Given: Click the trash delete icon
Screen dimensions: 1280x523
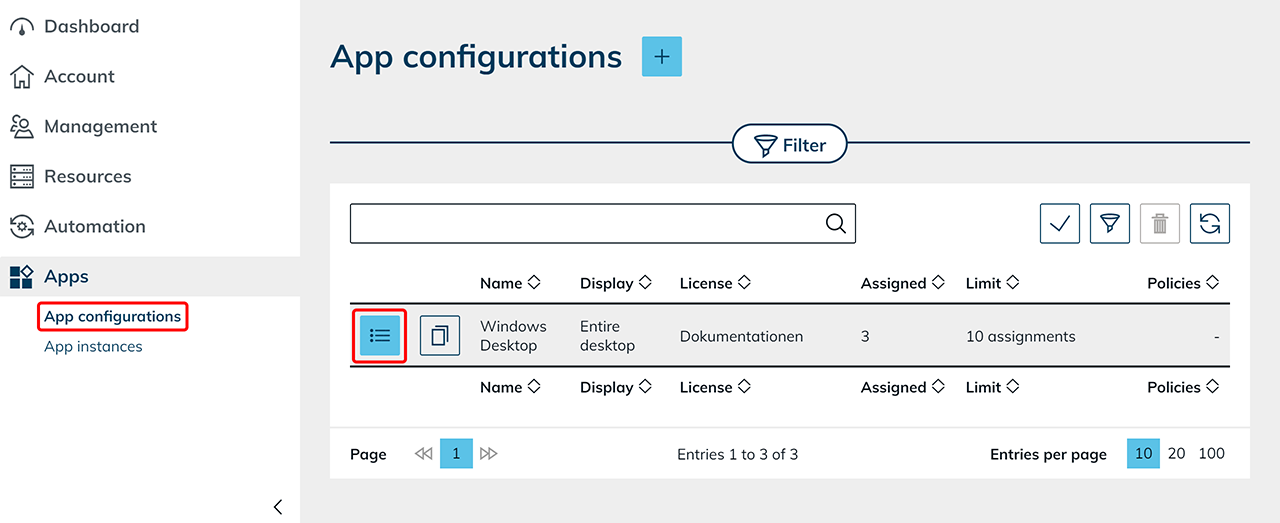Looking at the screenshot, I should (x=1159, y=224).
